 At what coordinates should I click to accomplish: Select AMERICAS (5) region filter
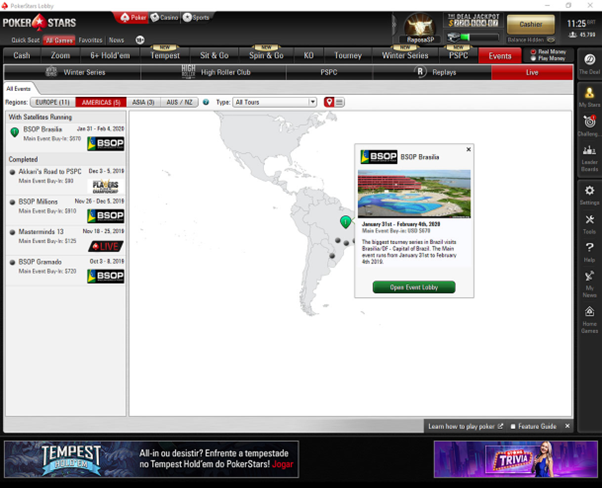(x=101, y=102)
